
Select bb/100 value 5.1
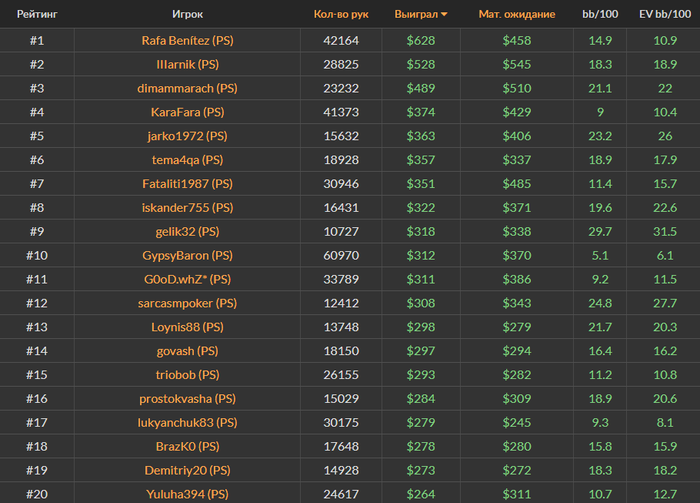600,255
